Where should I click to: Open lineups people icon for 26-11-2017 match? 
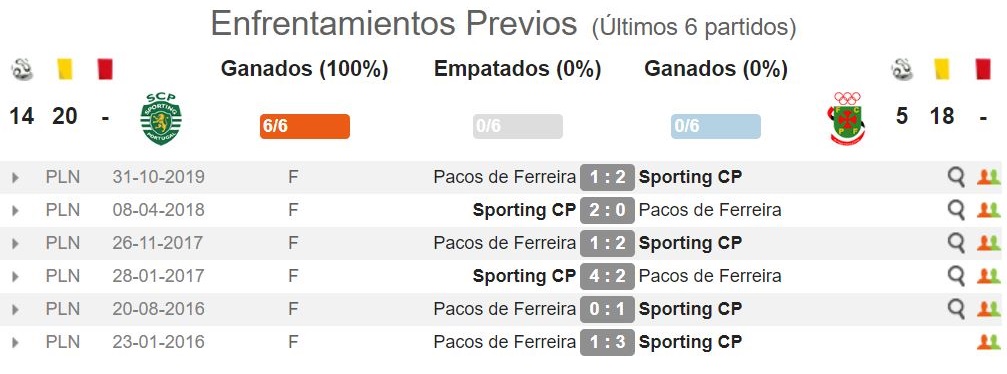[x=988, y=243]
